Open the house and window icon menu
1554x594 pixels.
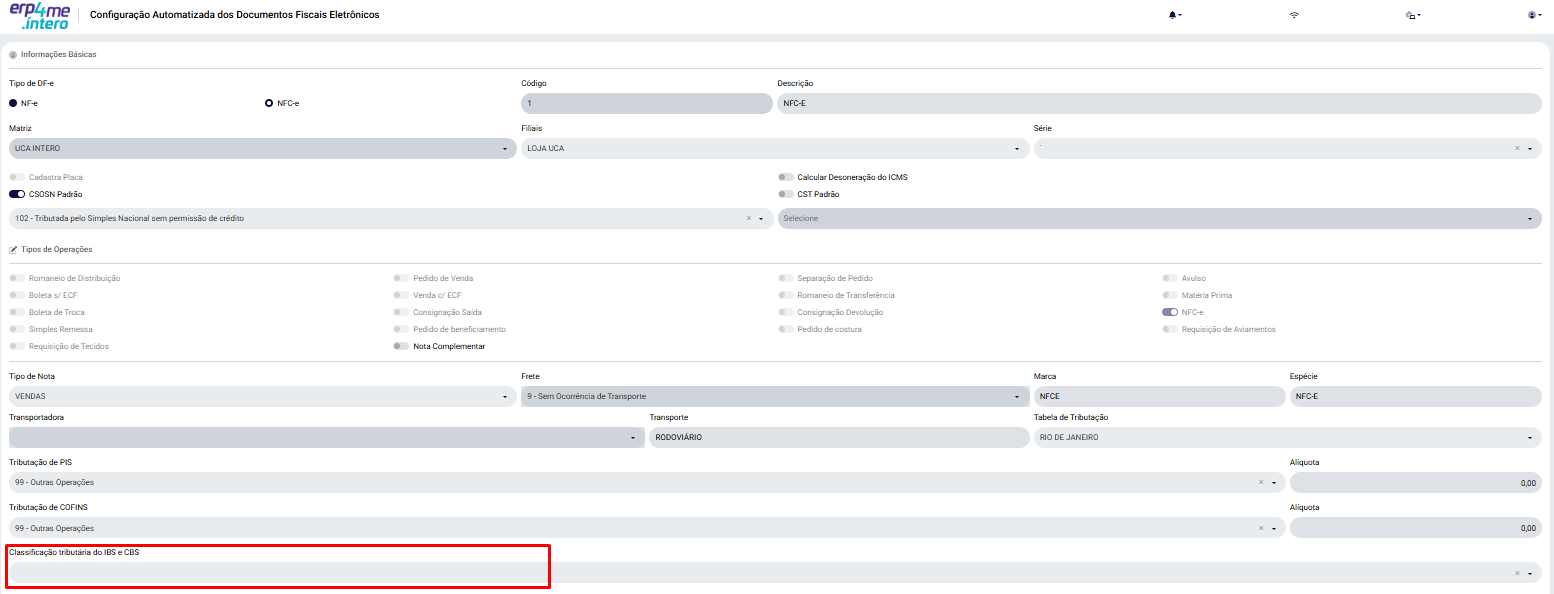tap(1413, 15)
